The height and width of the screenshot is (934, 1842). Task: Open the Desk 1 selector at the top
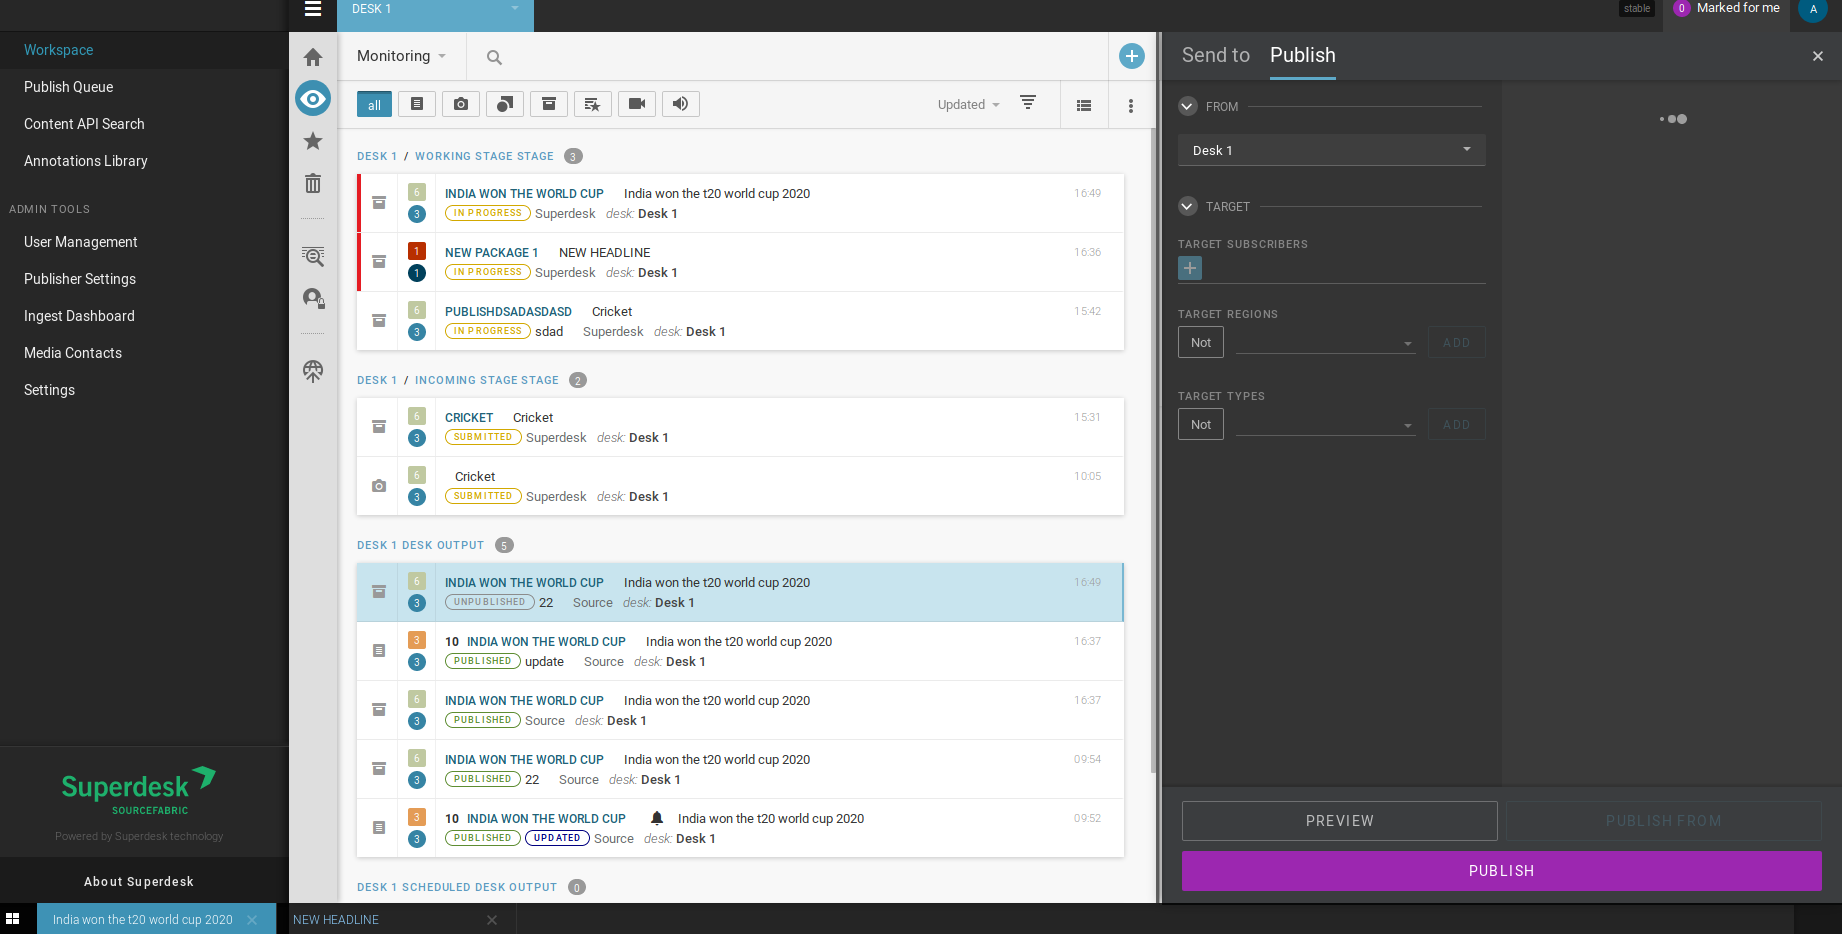tap(435, 10)
